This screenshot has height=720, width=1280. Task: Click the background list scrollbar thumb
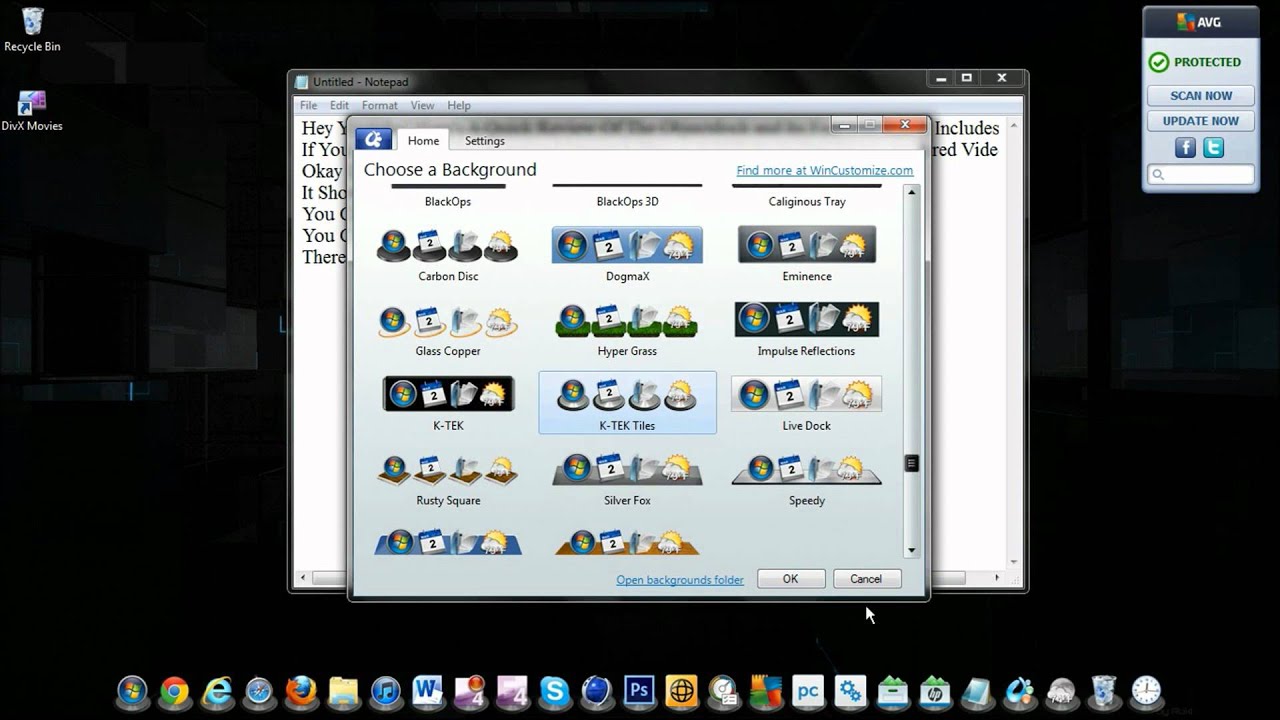[911, 463]
